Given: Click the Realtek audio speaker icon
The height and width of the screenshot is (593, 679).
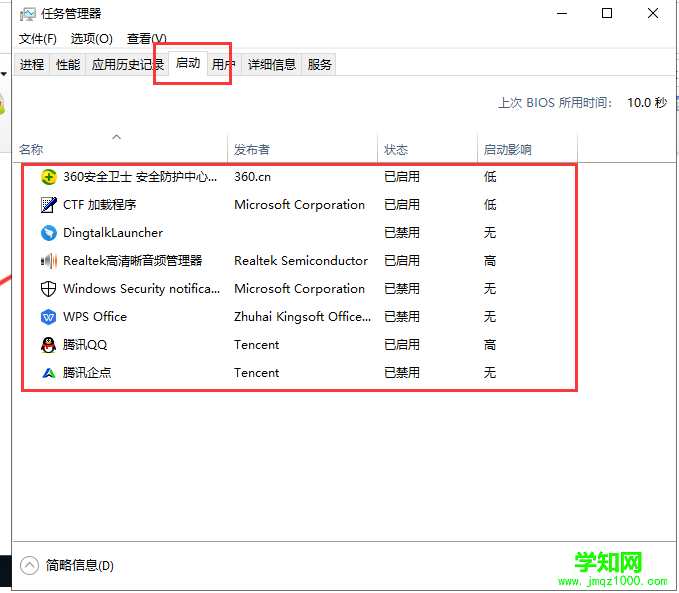Looking at the screenshot, I should pyautogui.click(x=48, y=261).
